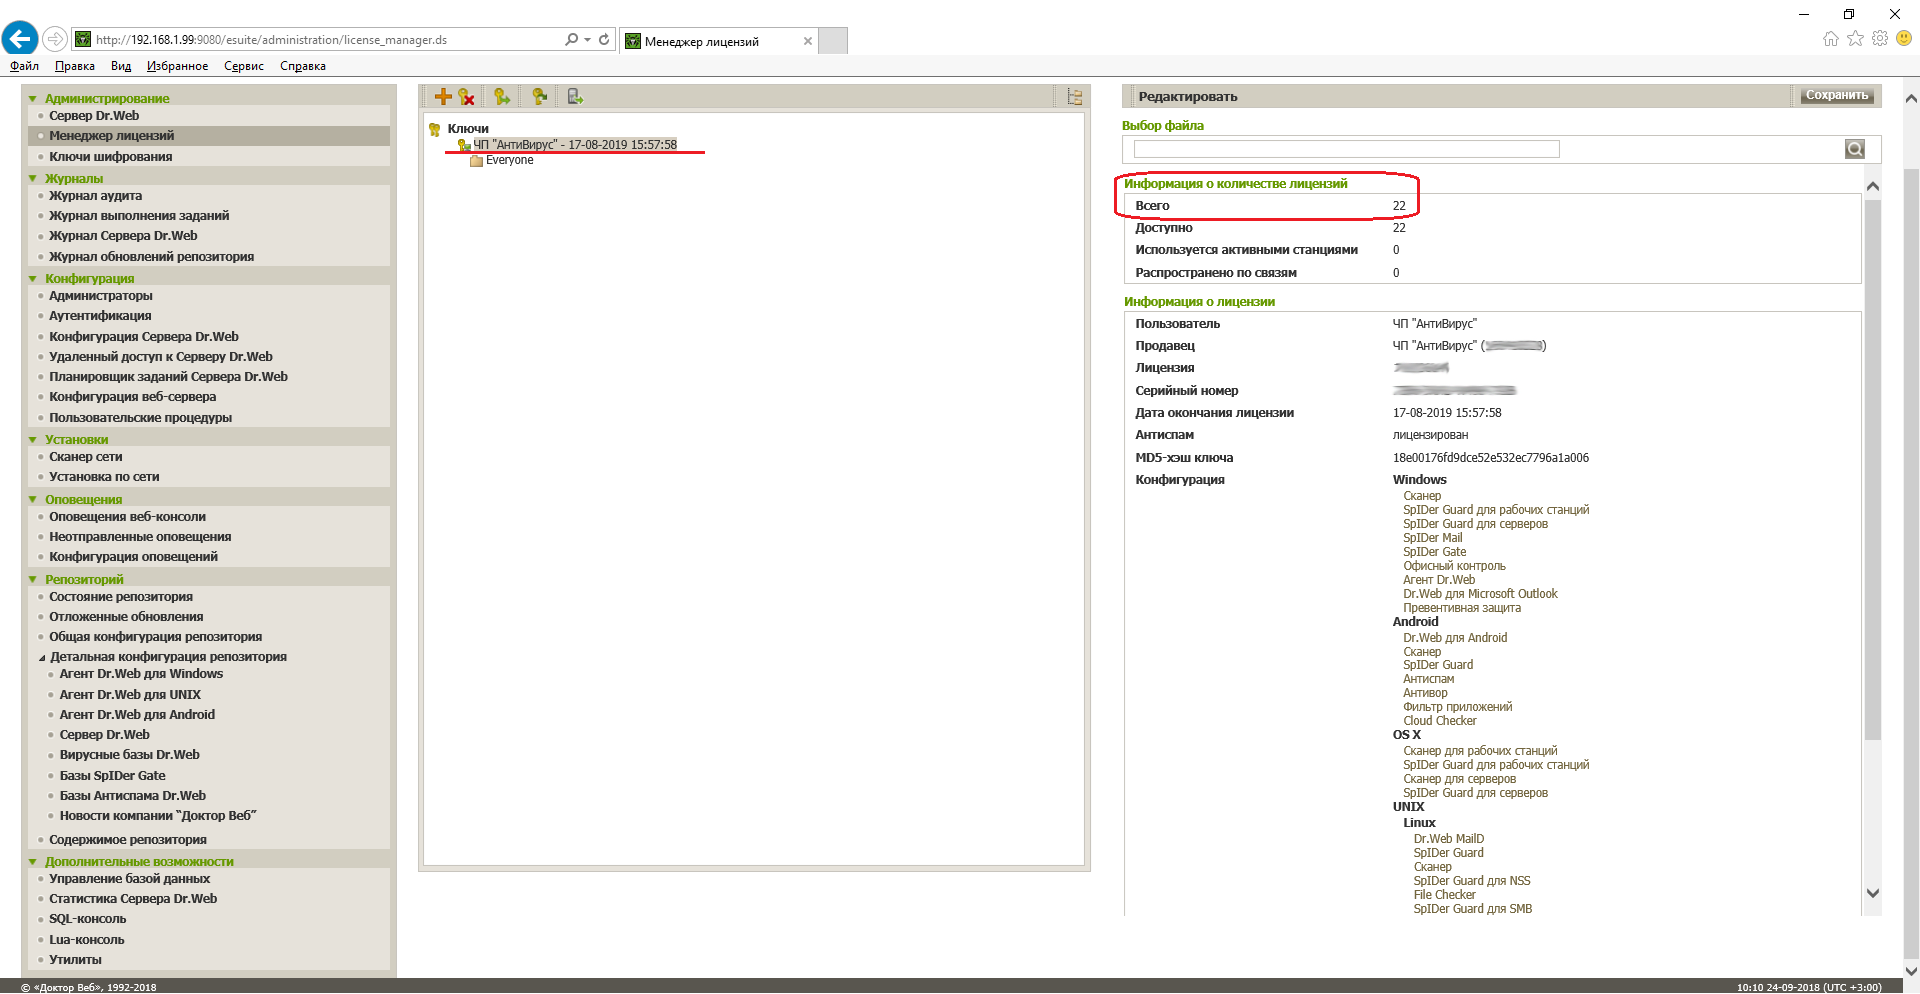Click the refresh page icon in address bar

(604, 39)
